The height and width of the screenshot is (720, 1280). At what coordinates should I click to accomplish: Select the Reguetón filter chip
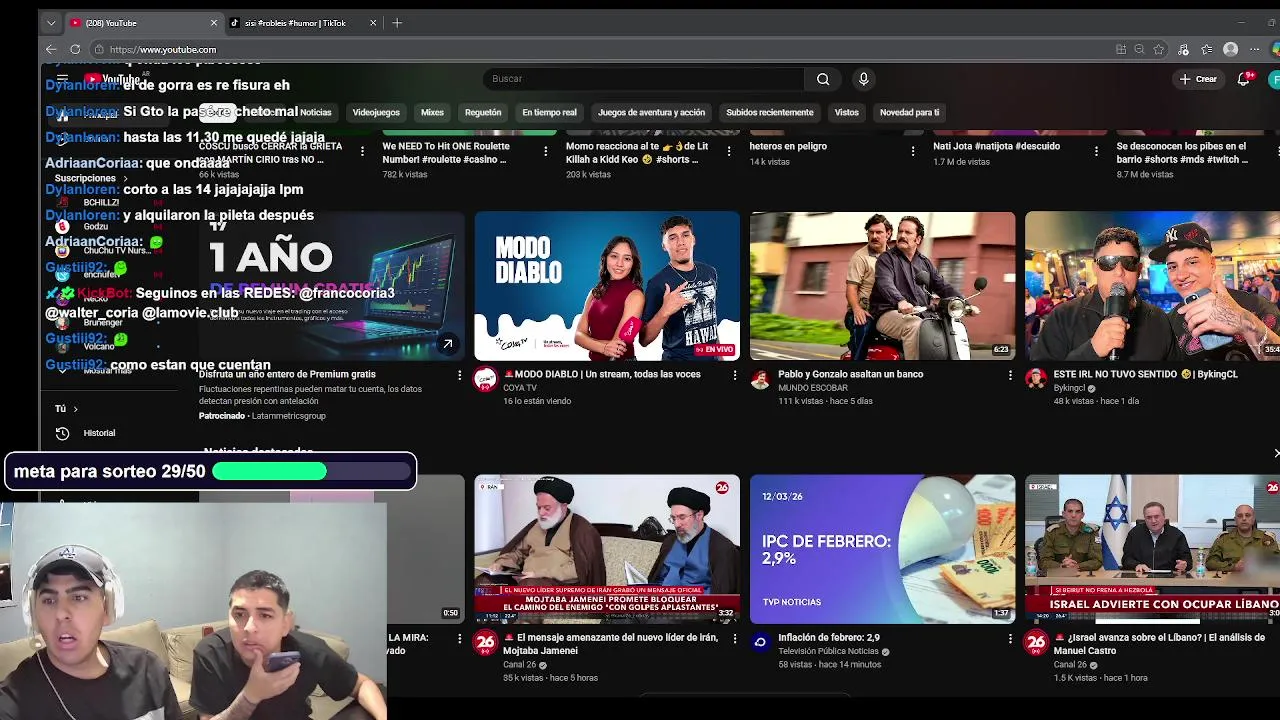tap(483, 112)
